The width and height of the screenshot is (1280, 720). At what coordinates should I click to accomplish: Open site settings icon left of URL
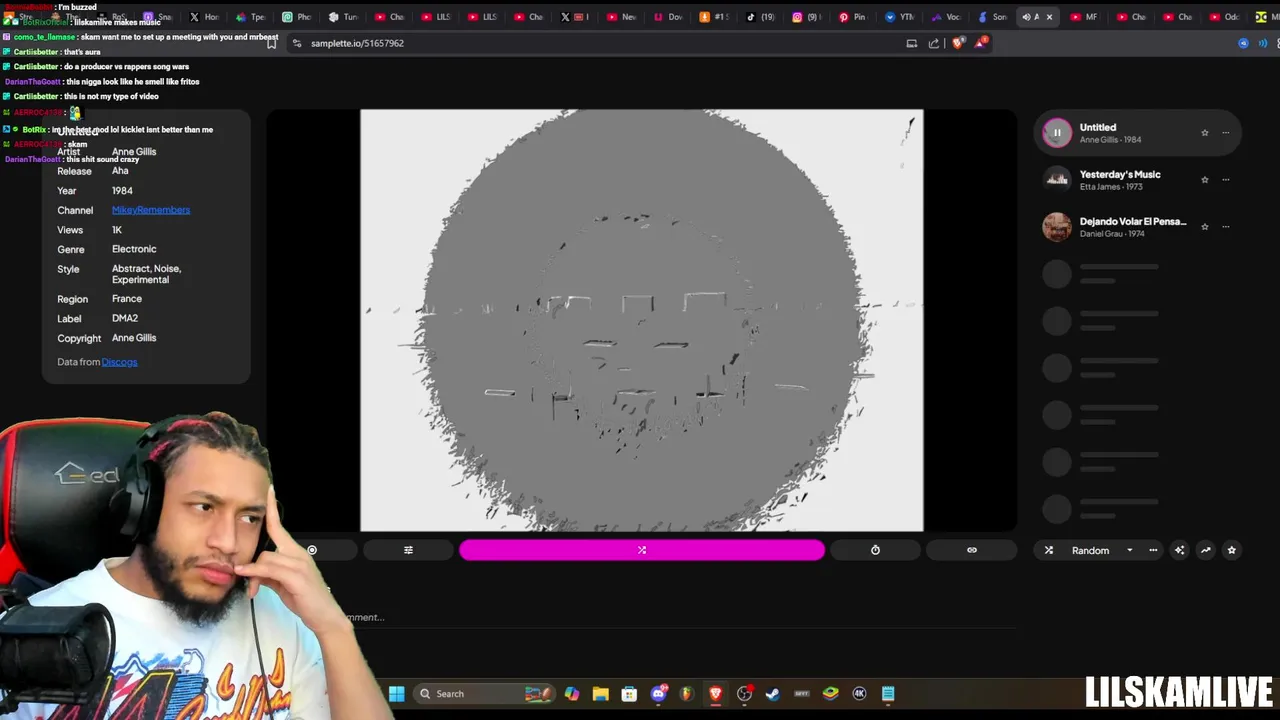[x=297, y=43]
